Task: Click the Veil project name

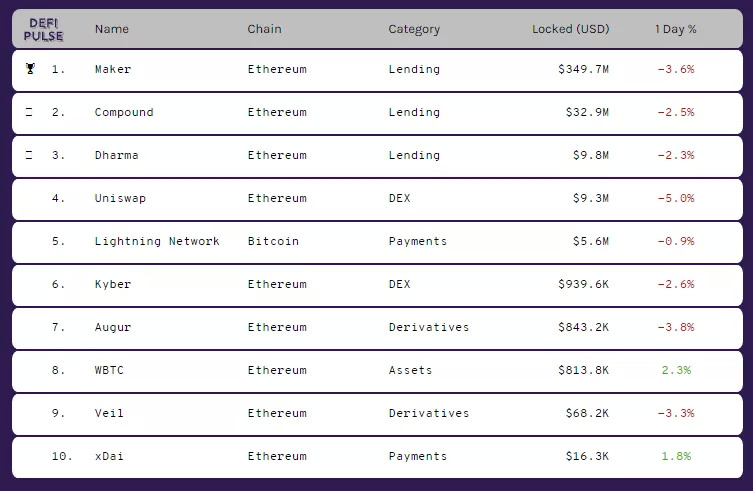Action: pyautogui.click(x=109, y=413)
